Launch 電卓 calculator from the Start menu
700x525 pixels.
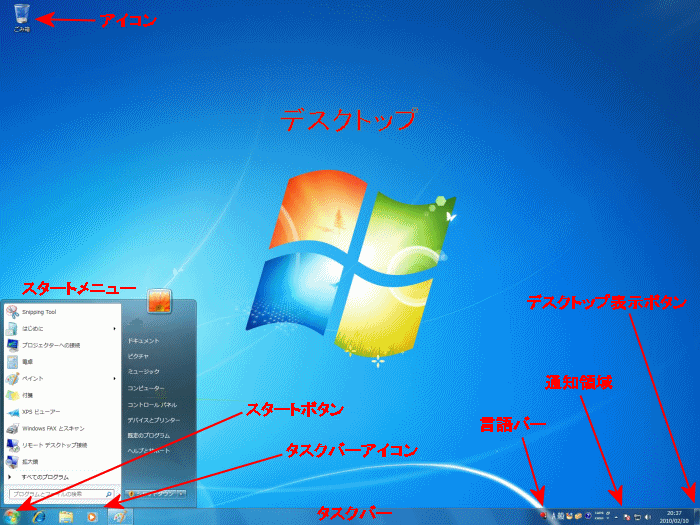(62, 362)
